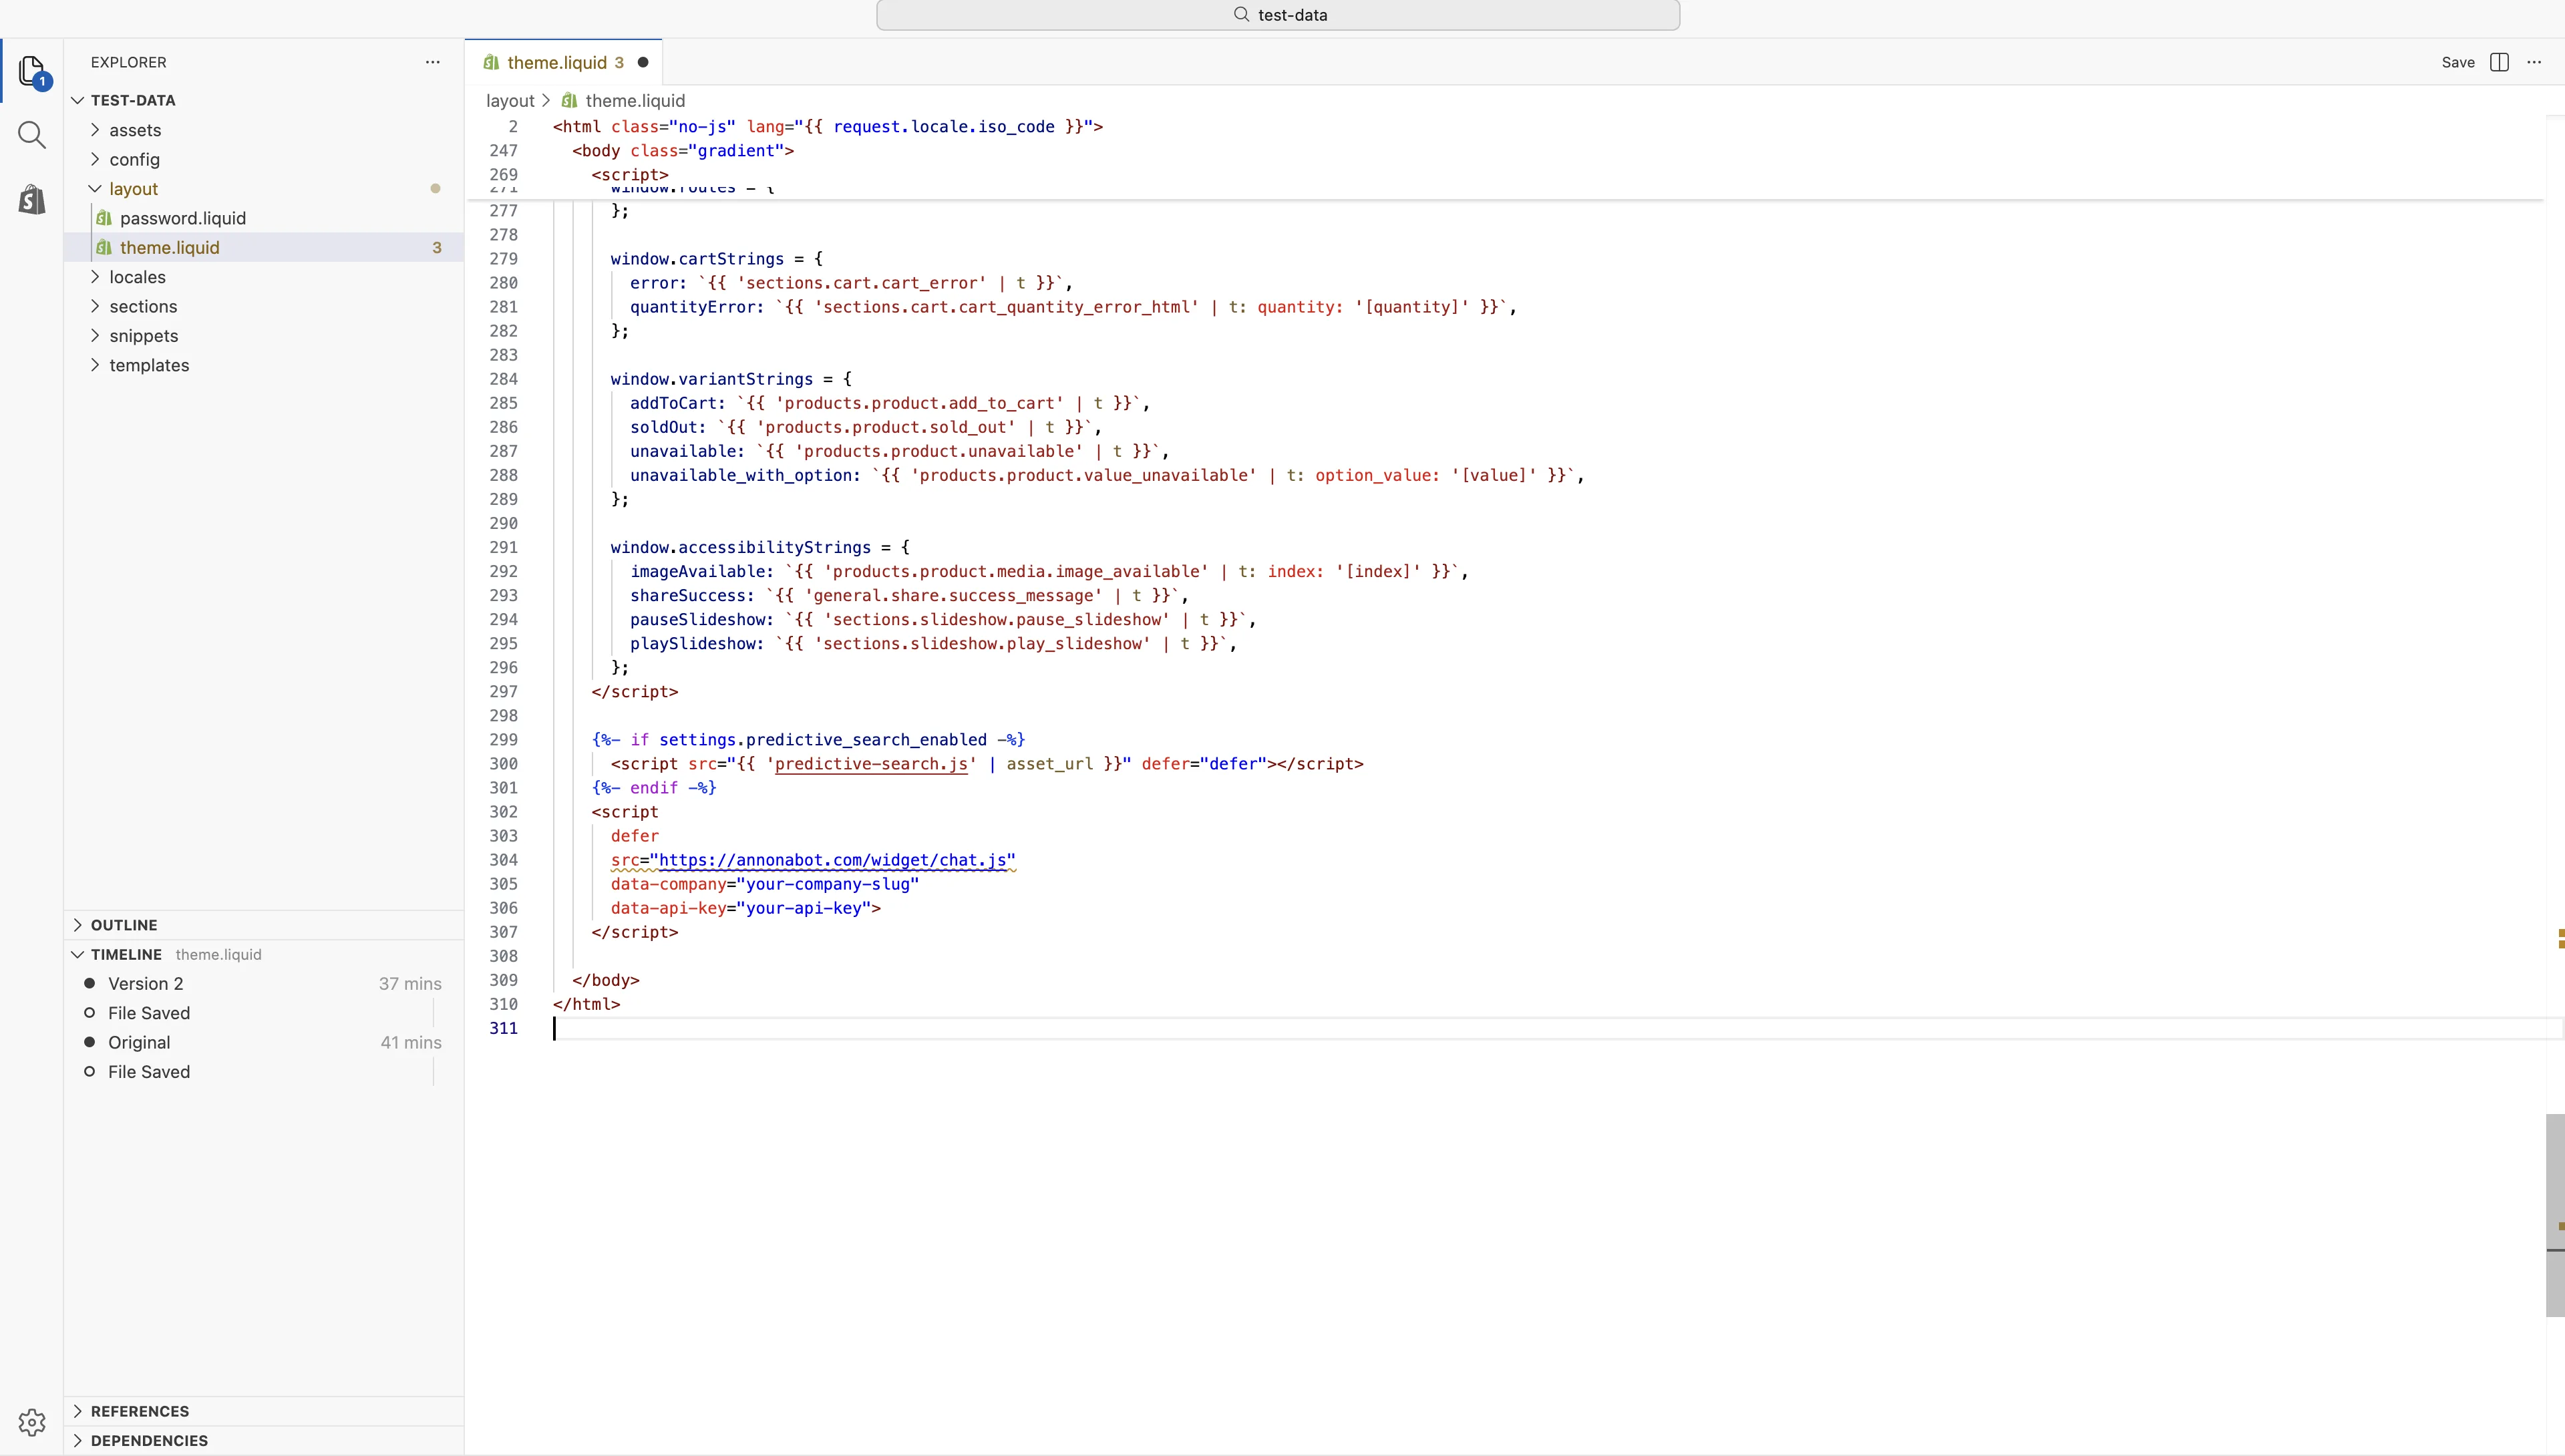This screenshot has height=1456, width=2565.
Task: Click line number 311
Action: coord(503,1028)
